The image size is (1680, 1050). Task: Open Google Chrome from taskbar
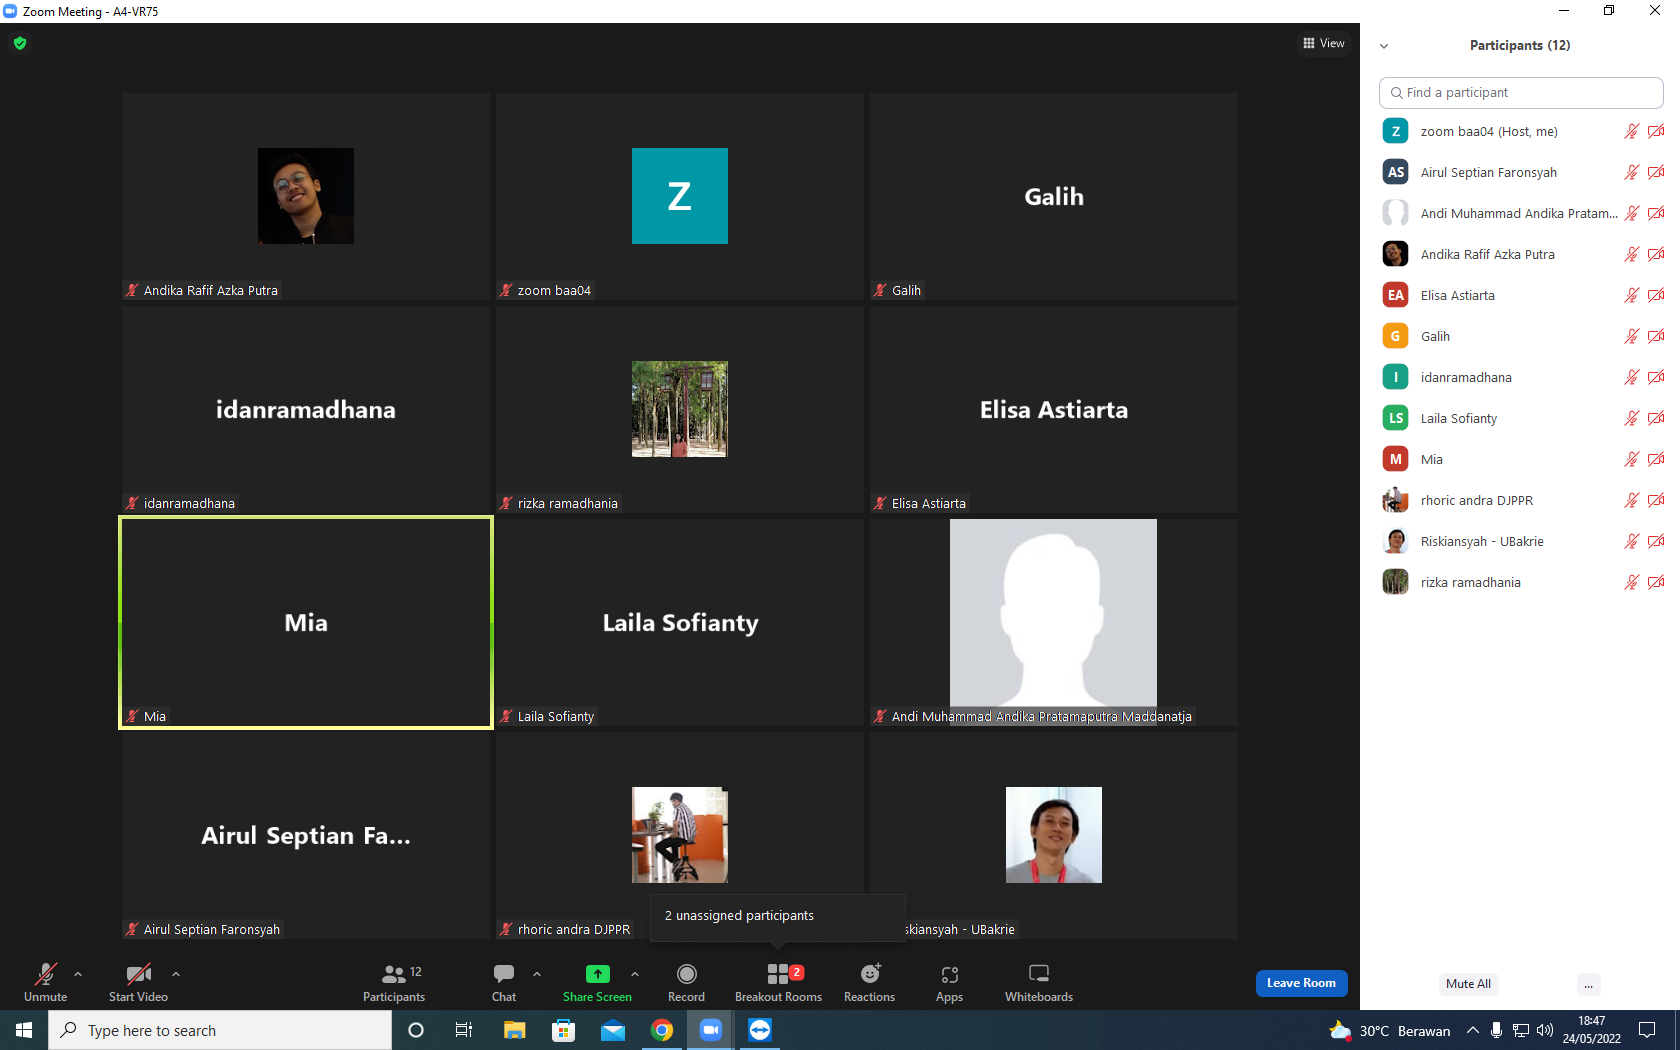coord(662,1030)
